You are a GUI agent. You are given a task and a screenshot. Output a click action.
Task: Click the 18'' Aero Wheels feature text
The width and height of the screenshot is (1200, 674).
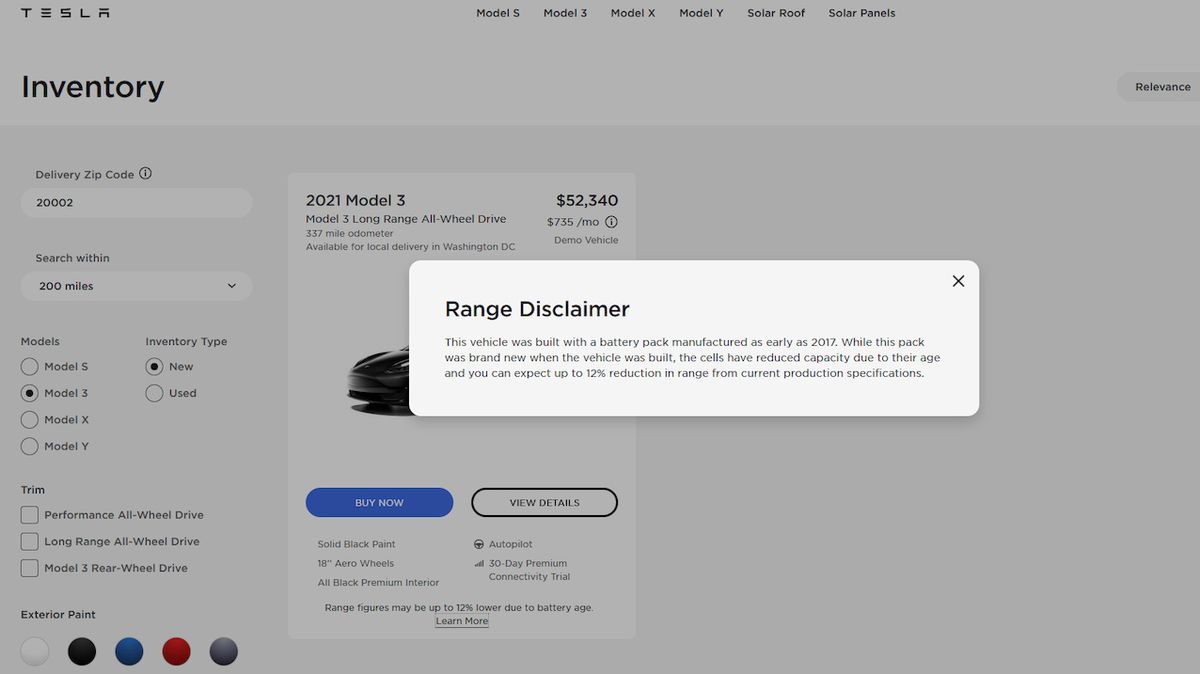(x=356, y=564)
